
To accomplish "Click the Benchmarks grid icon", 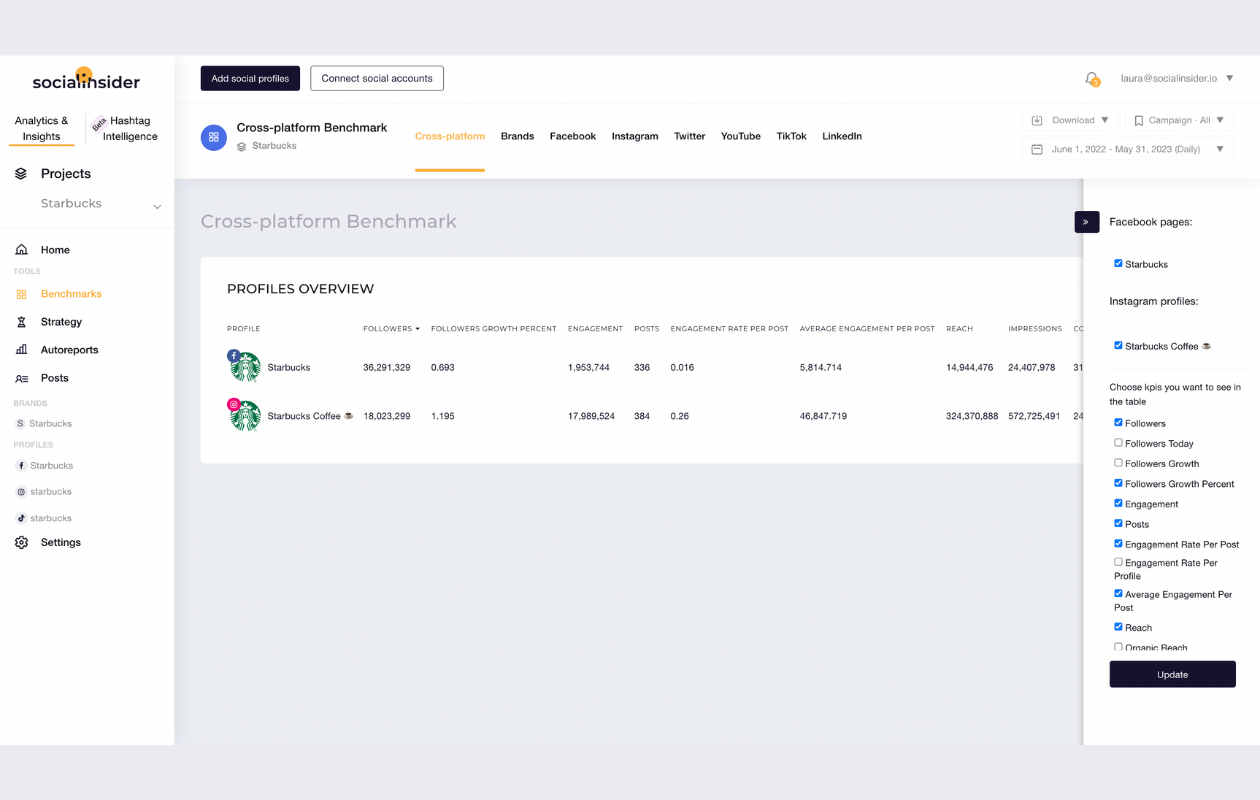I will tap(22, 294).
